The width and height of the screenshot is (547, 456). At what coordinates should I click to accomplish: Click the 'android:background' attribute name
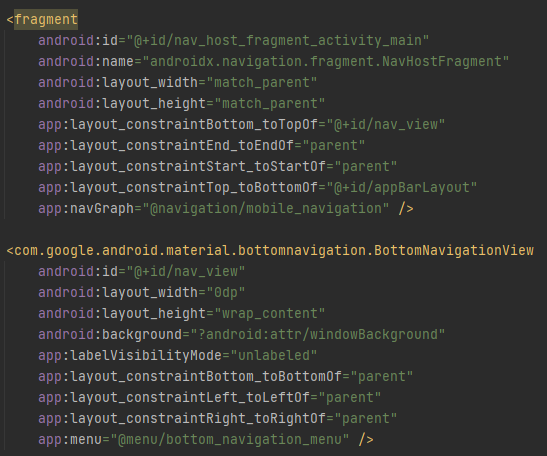tap(110, 334)
